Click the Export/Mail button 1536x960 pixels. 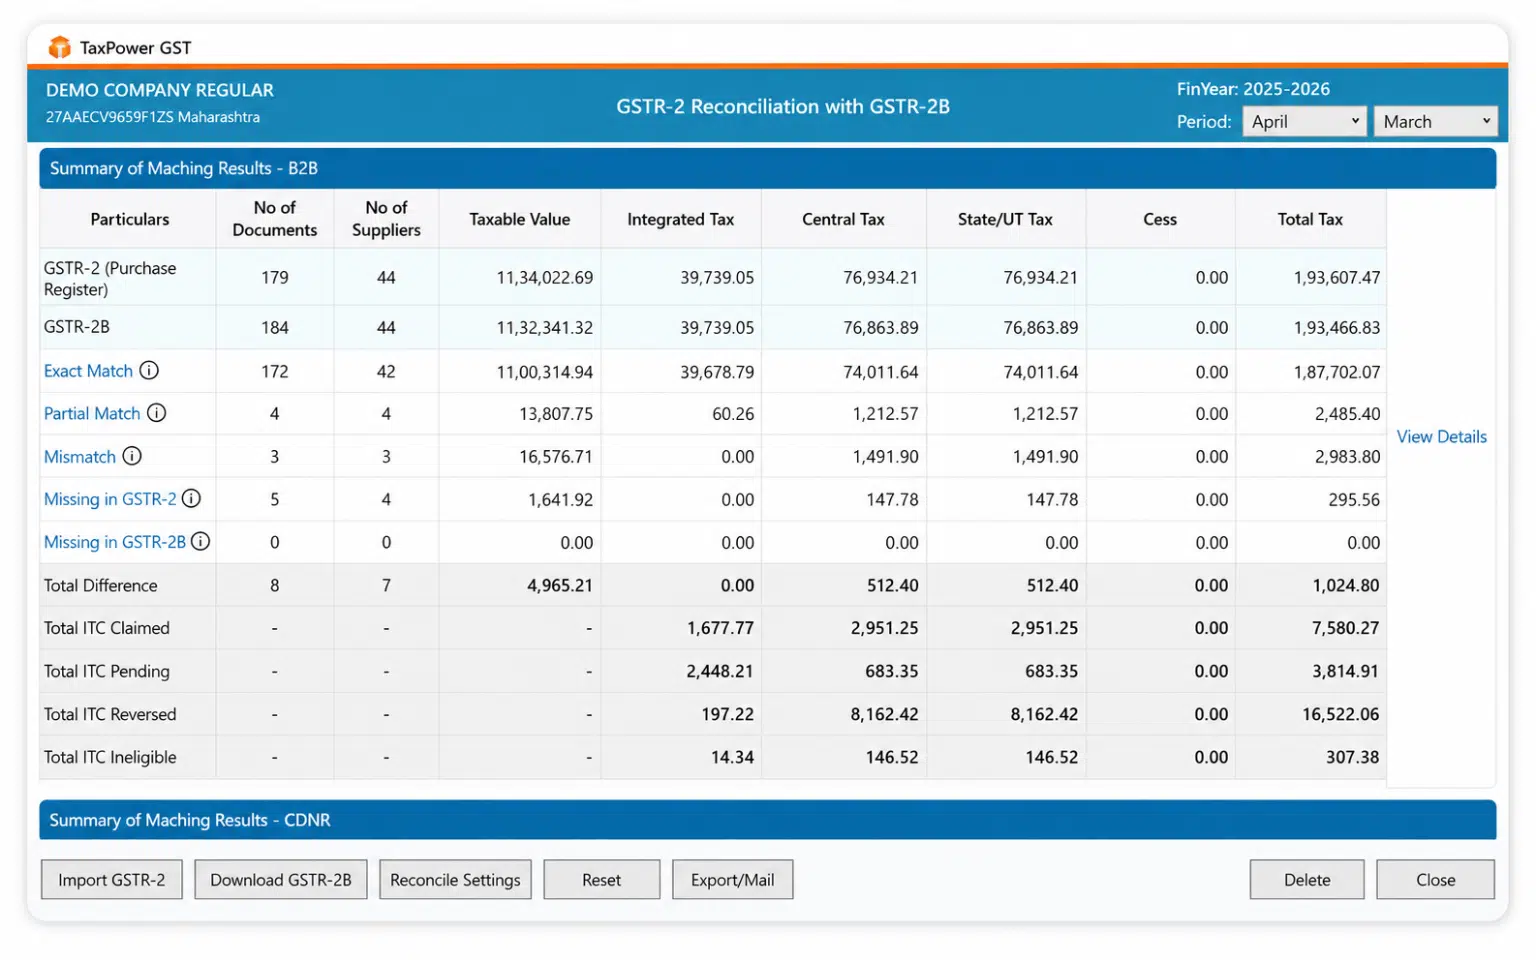point(733,880)
